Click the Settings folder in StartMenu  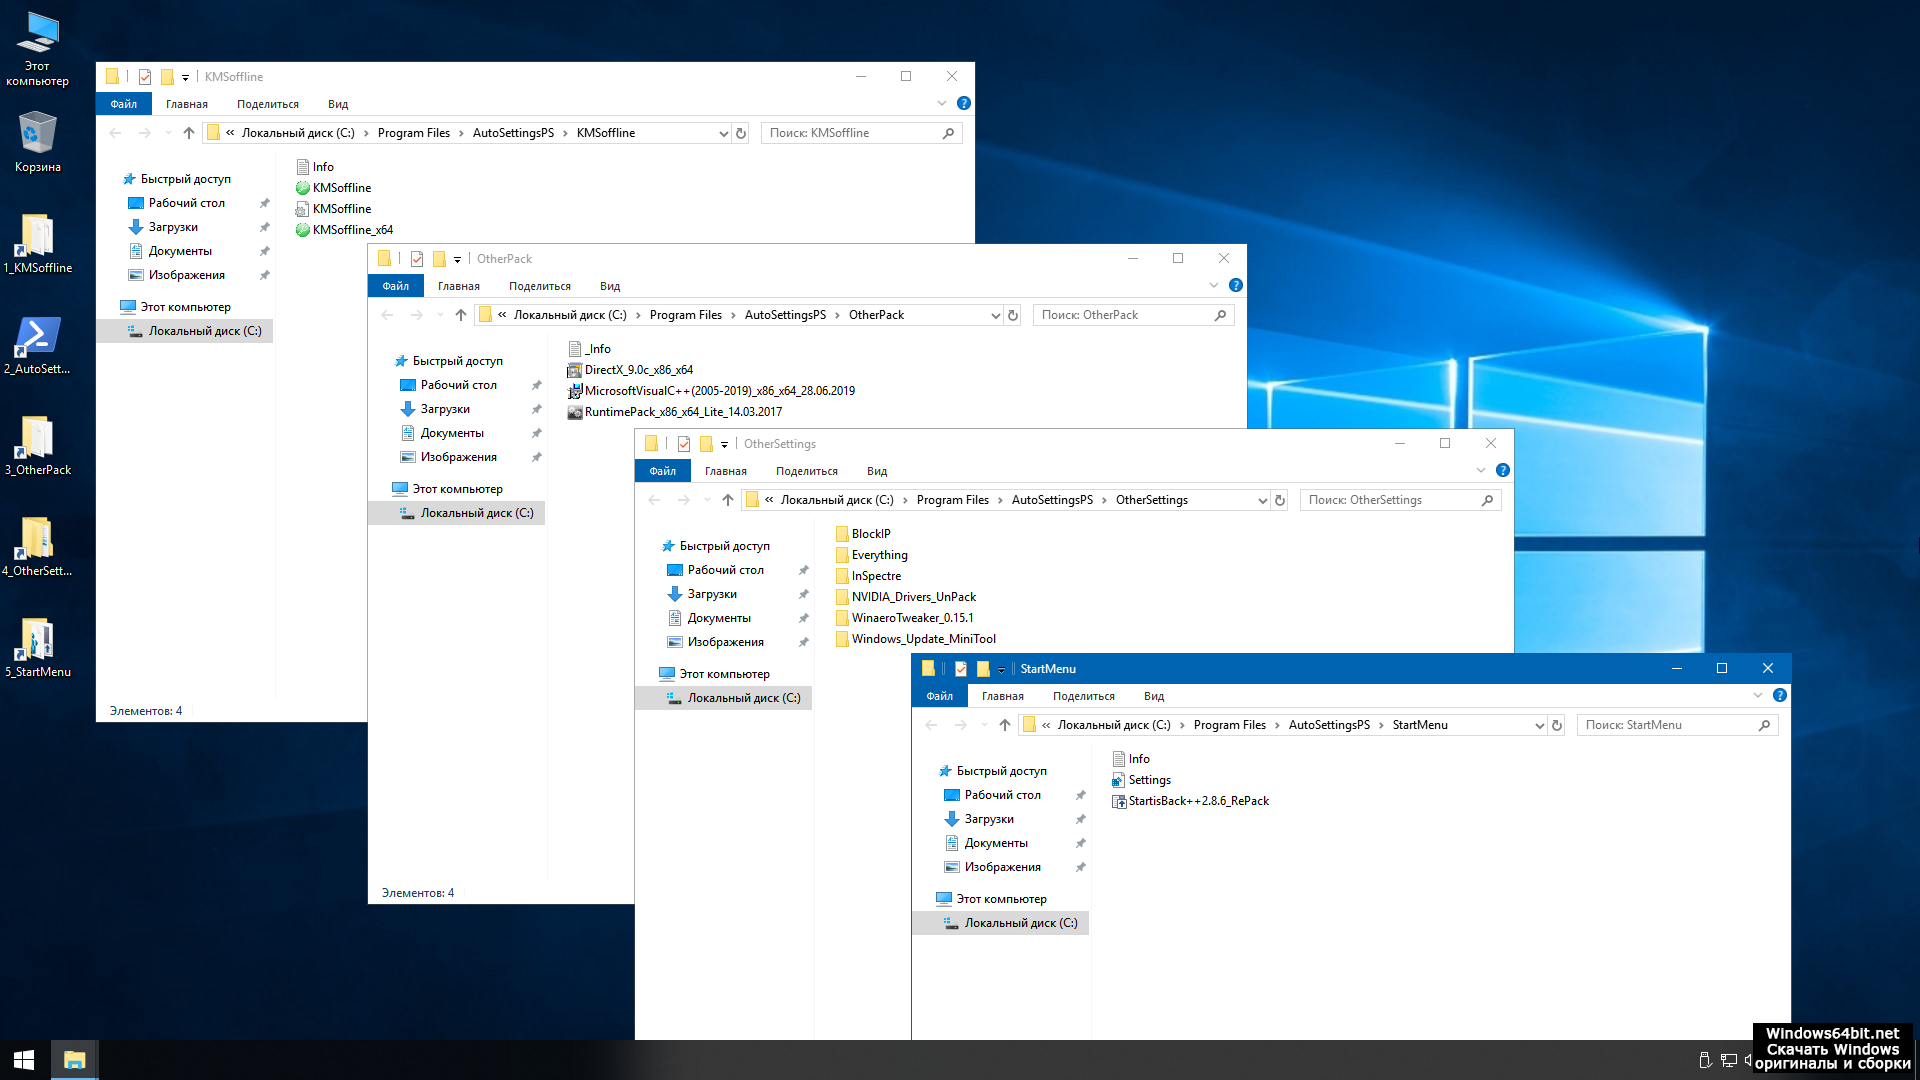click(x=1147, y=779)
